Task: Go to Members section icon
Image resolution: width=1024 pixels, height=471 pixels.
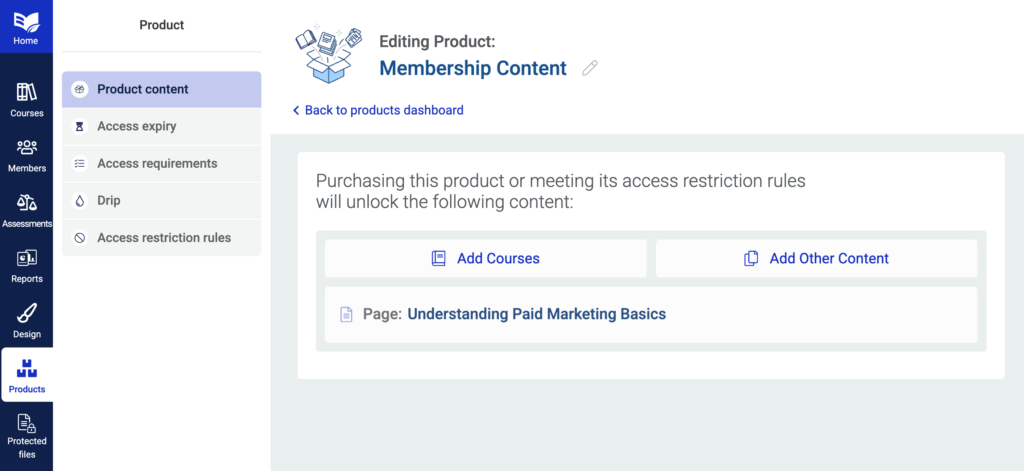Action: point(27,148)
